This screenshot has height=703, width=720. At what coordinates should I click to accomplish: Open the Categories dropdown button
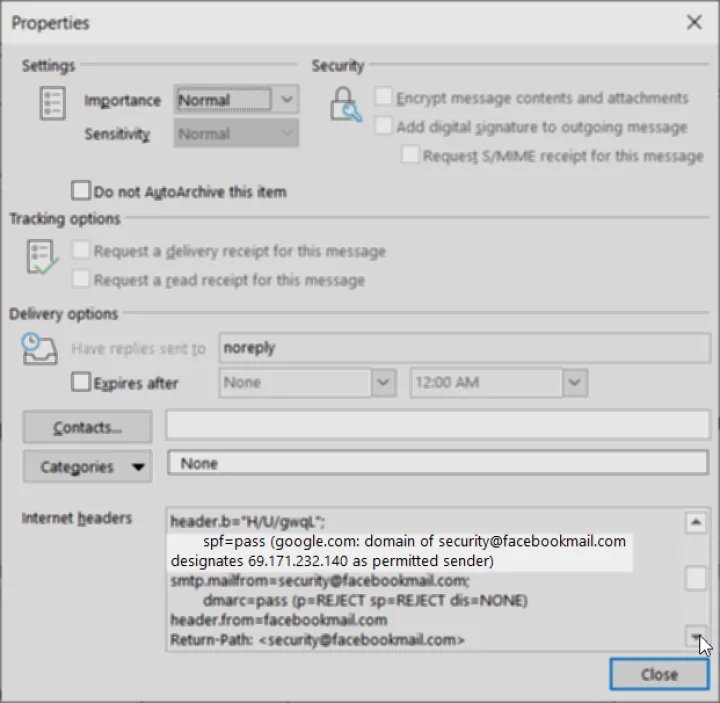point(88,467)
